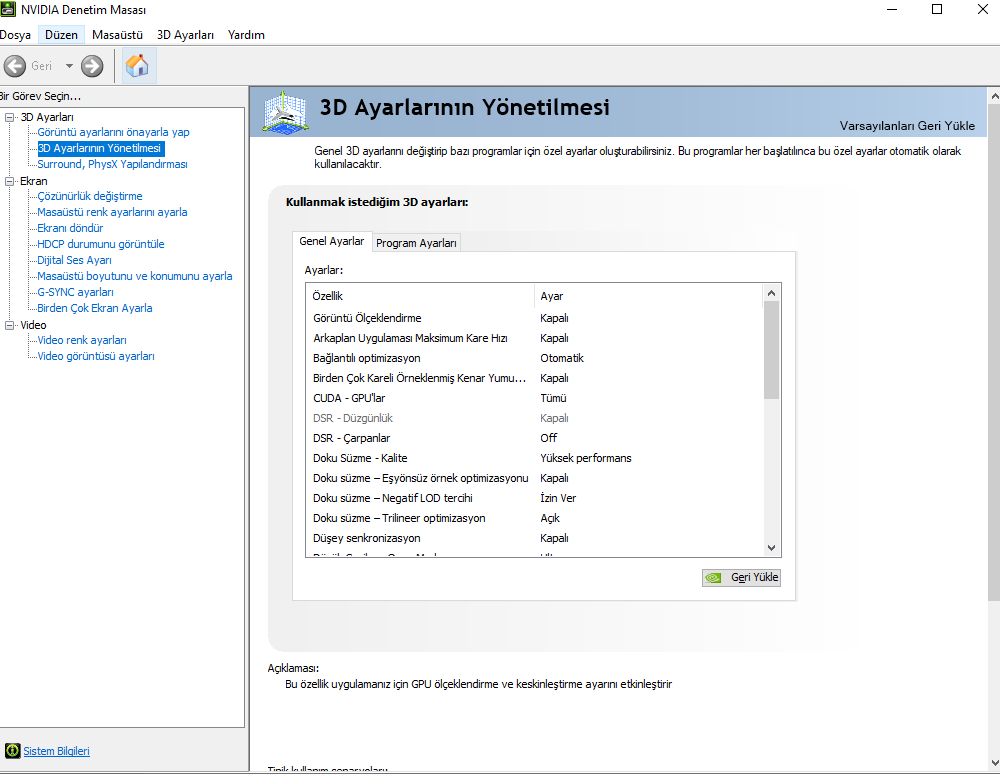Open Masaüstü renk ayarlarını ayarla
Viewport: 1000px width, 774px height.
(112, 212)
